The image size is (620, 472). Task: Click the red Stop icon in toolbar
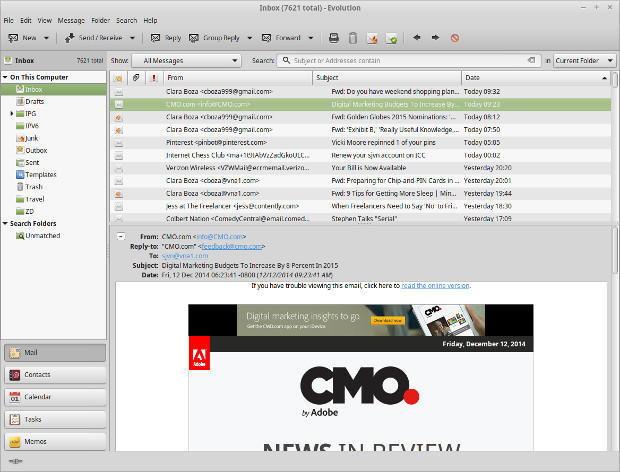pos(455,38)
